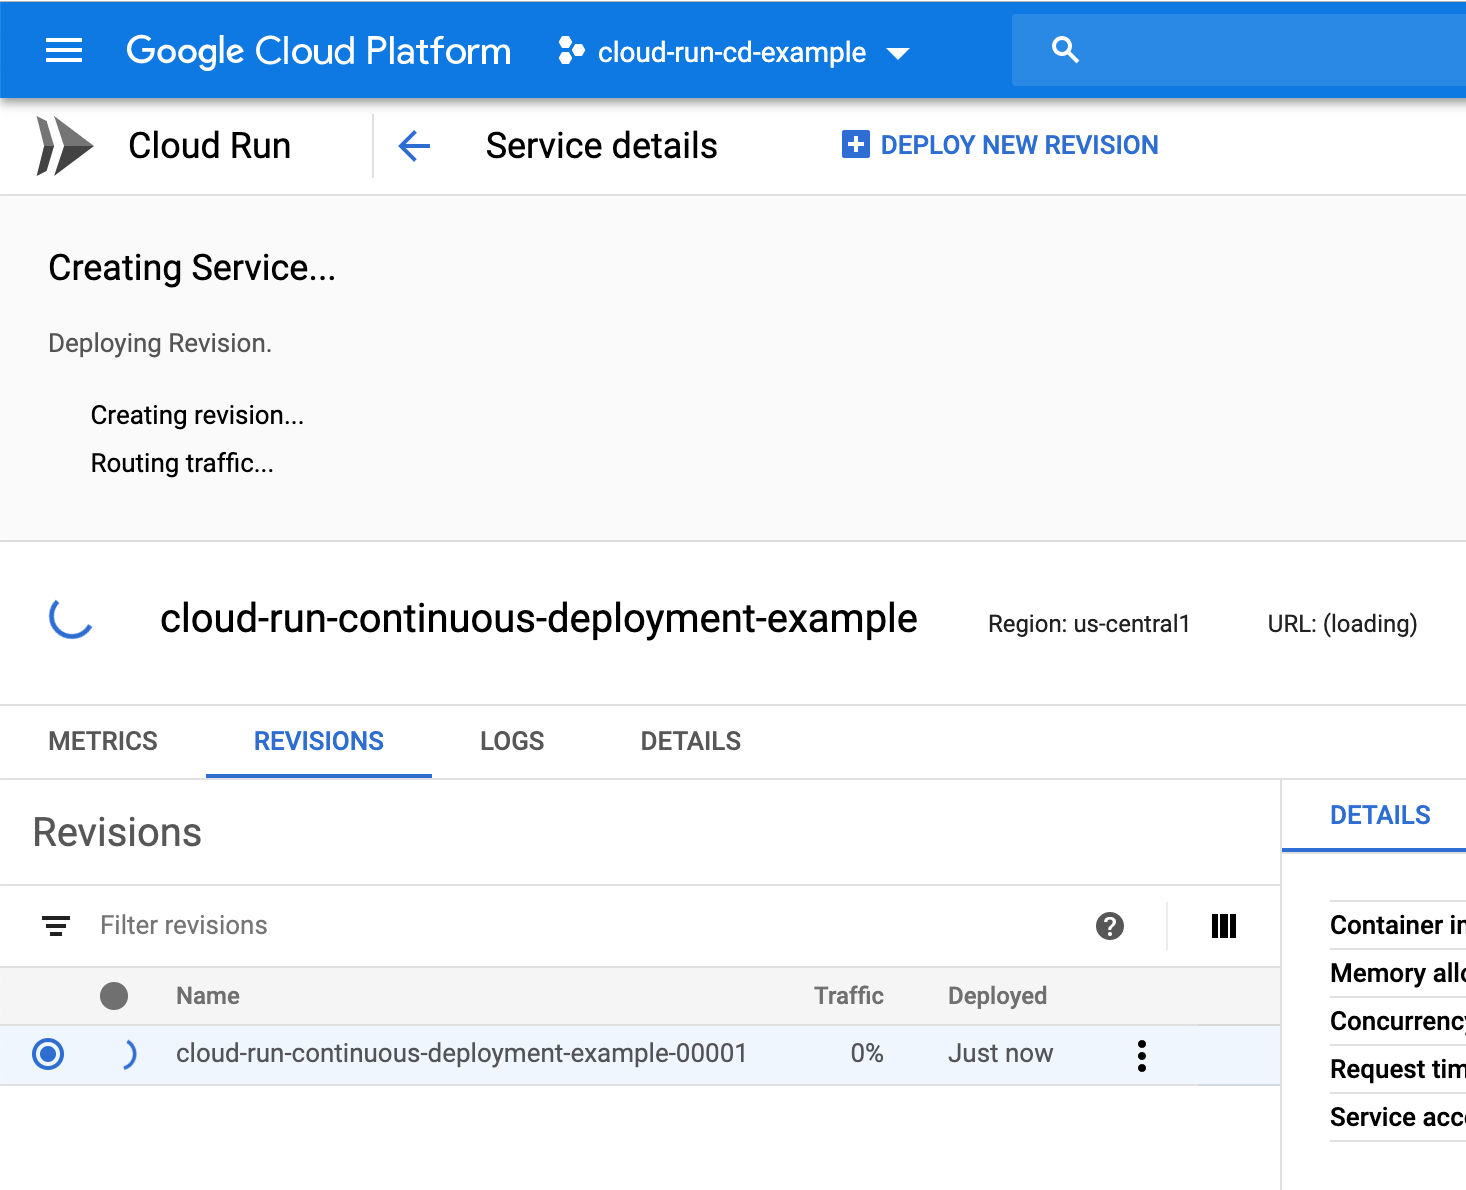Click the 0% traffic cell

click(x=867, y=1054)
